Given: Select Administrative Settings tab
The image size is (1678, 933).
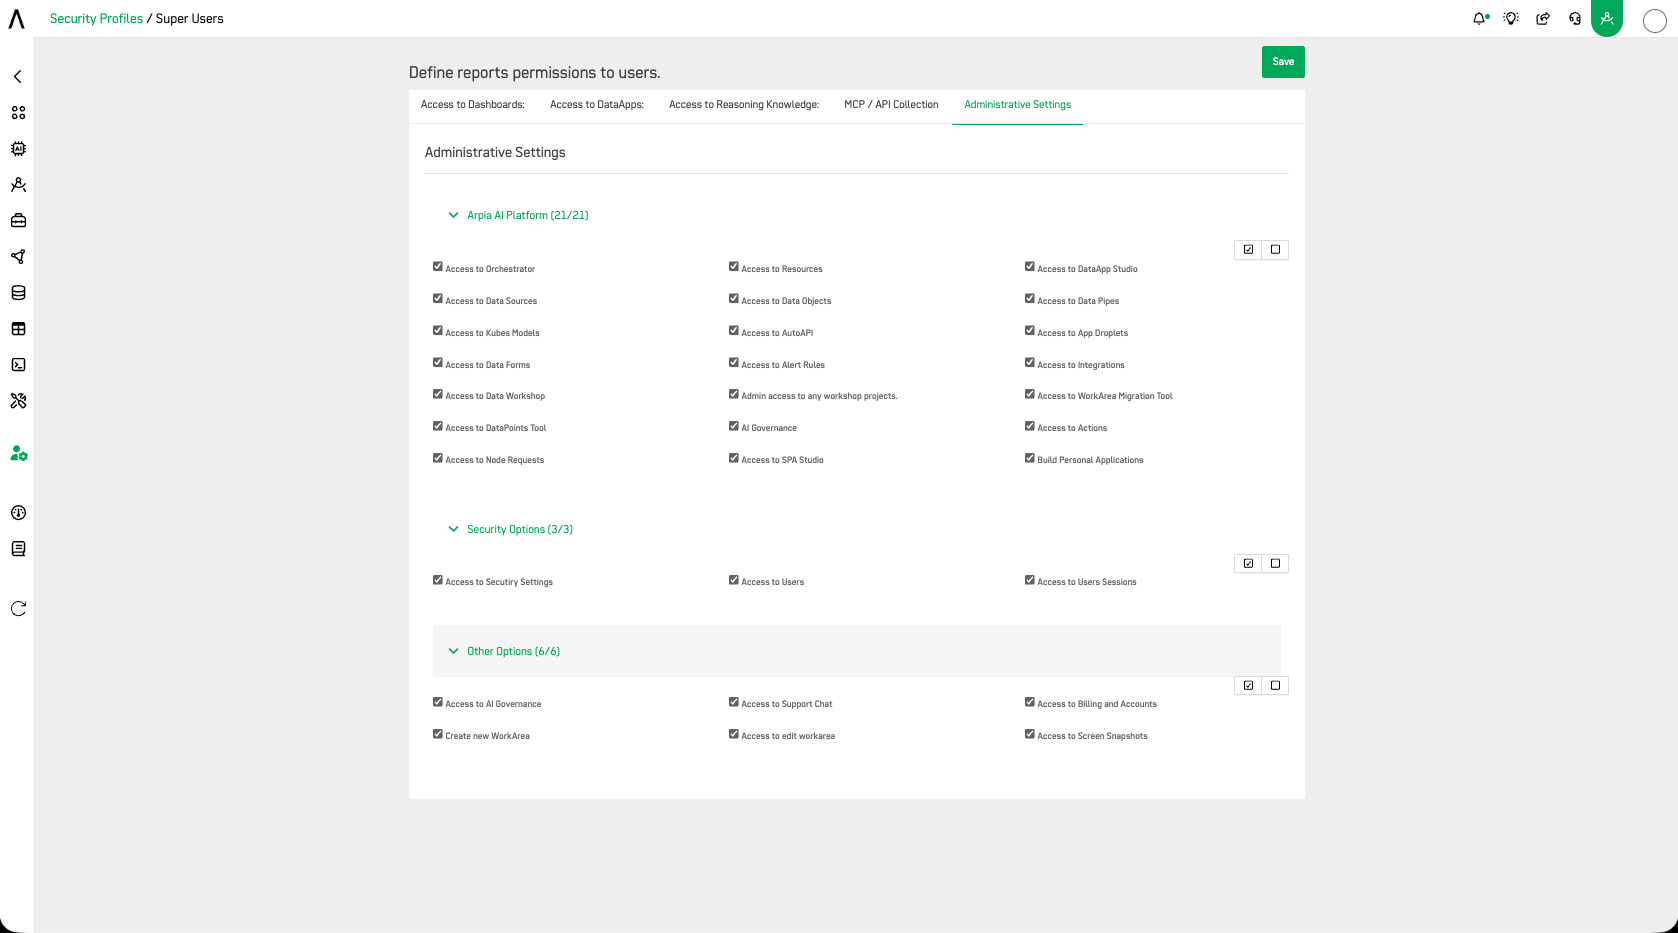Looking at the screenshot, I should (x=1017, y=105).
